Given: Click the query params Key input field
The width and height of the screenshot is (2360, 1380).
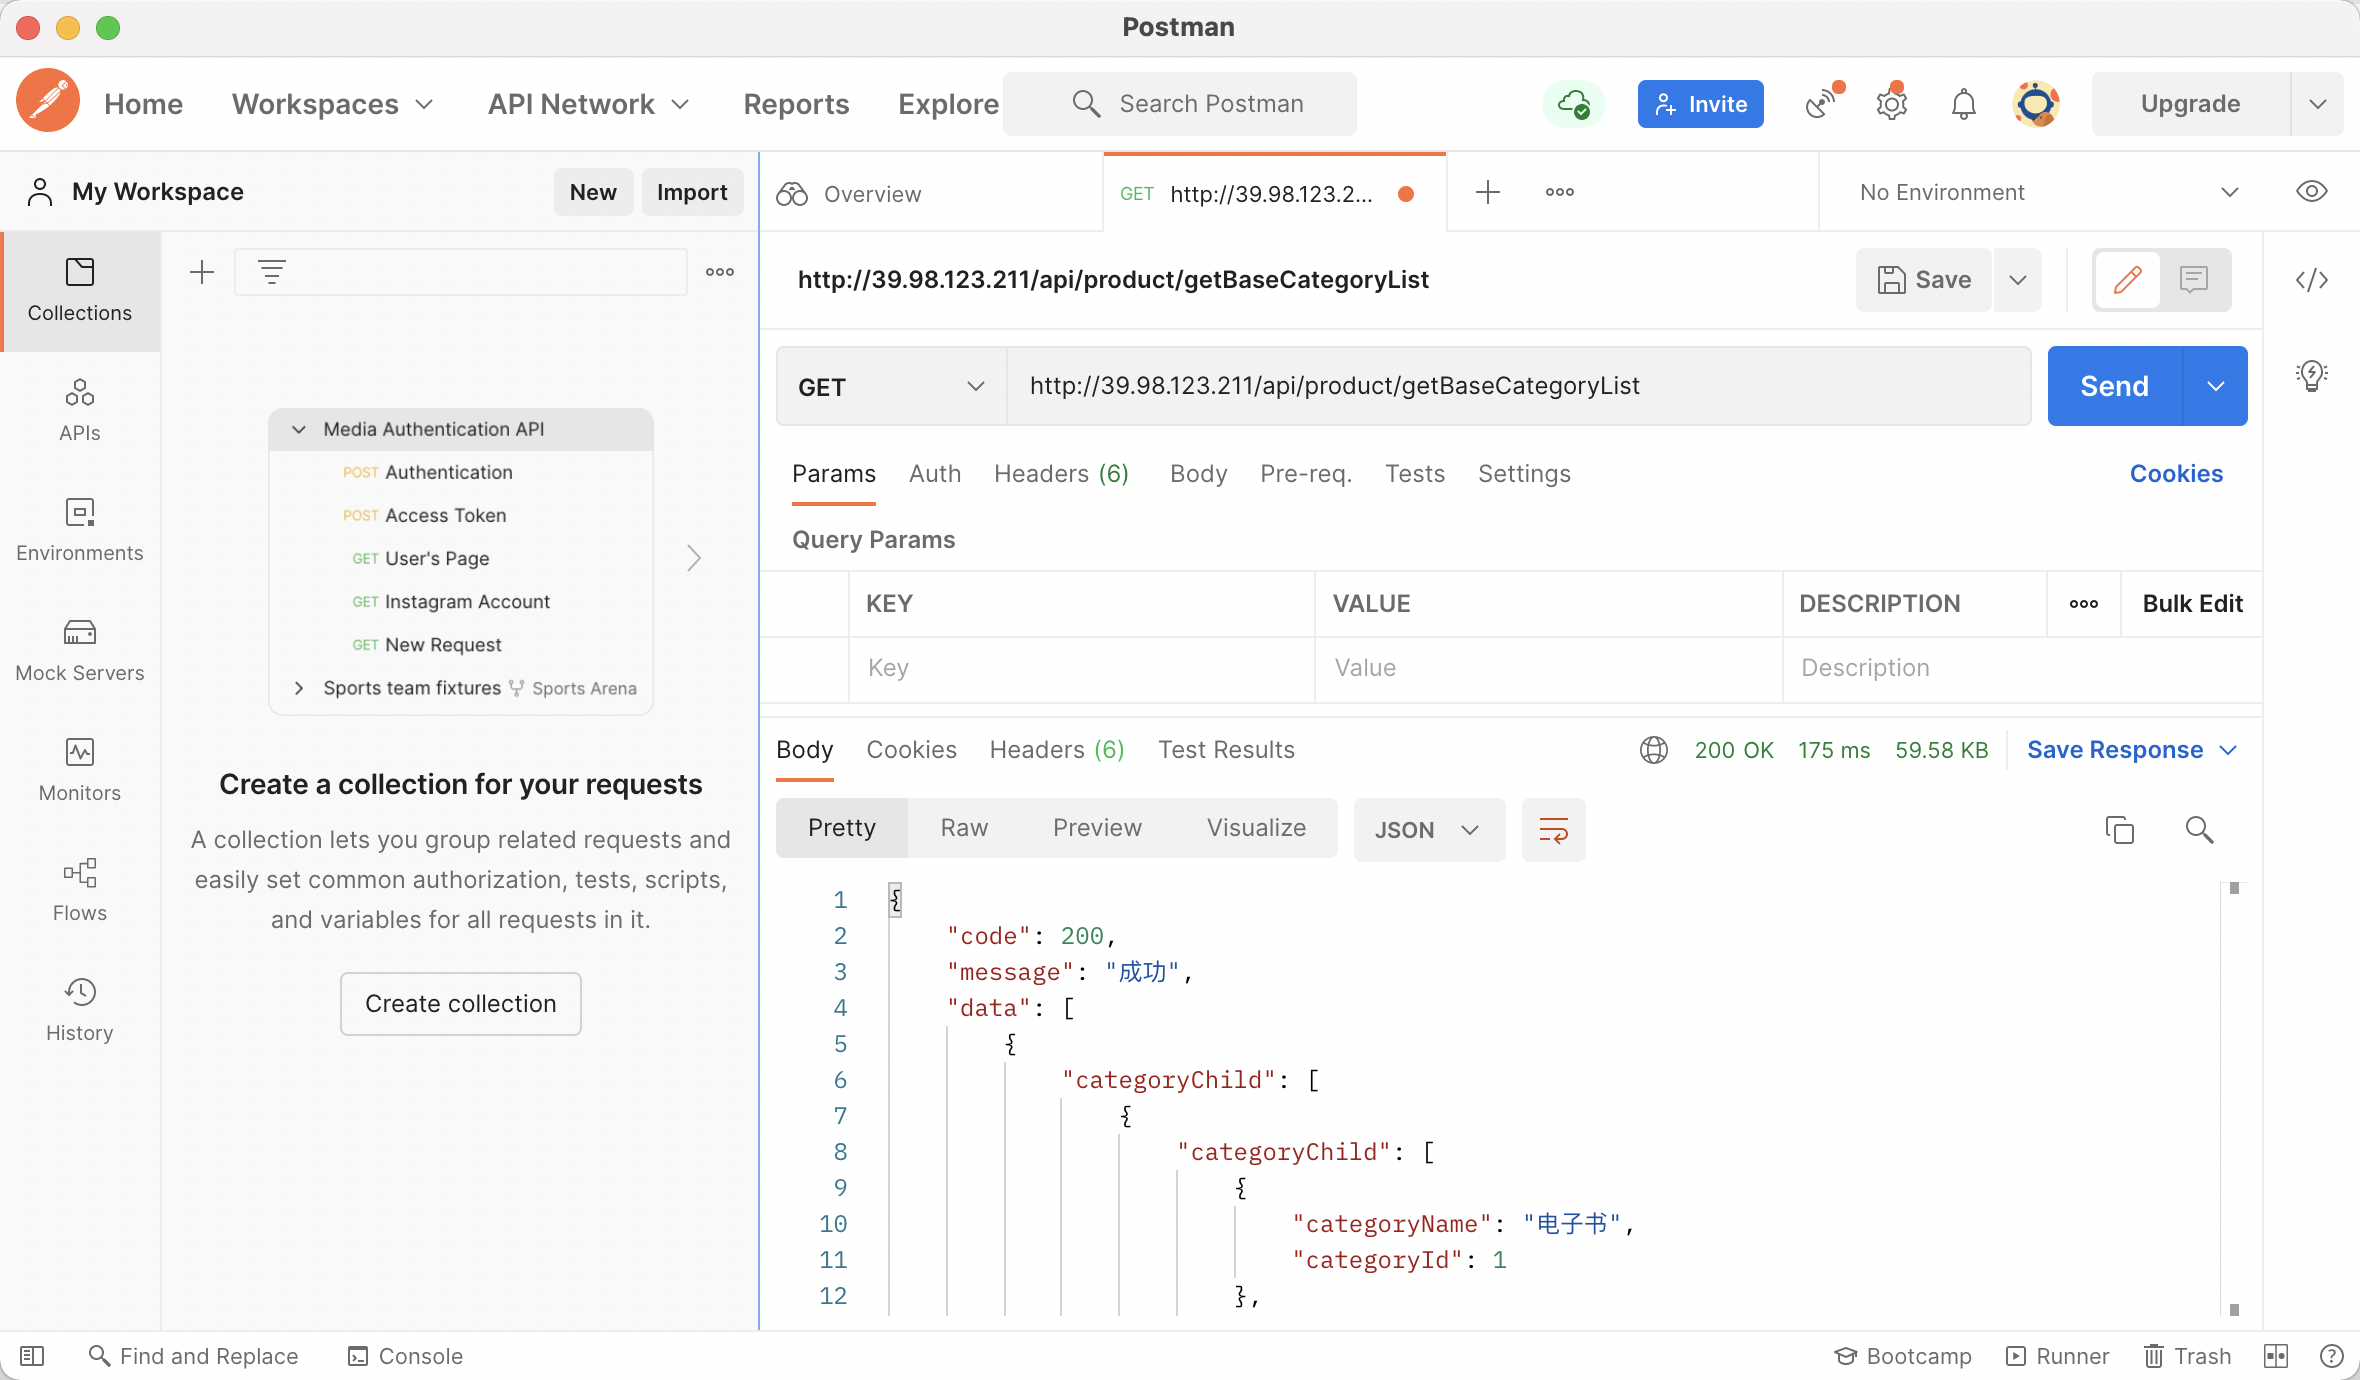Looking at the screenshot, I should [x=1080, y=668].
